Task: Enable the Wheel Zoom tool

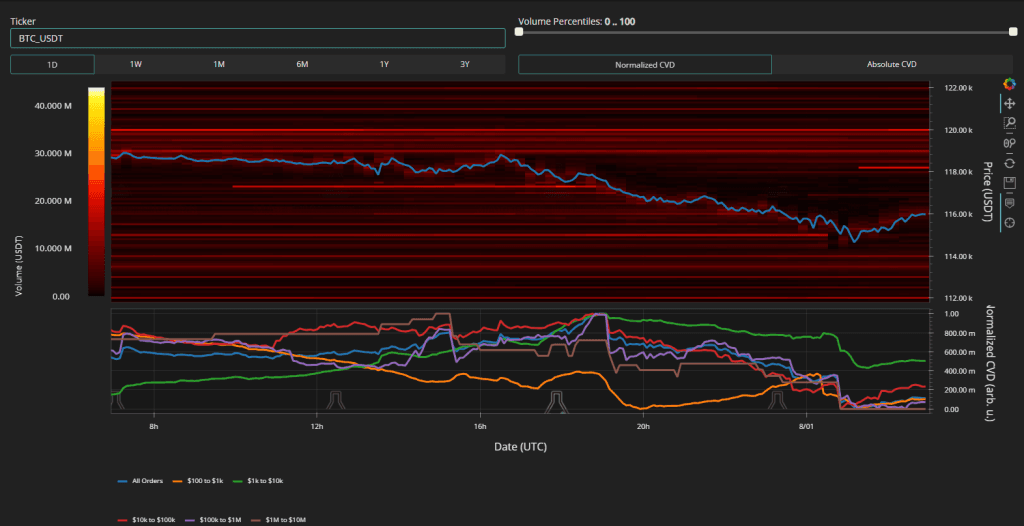Action: tap(1010, 143)
